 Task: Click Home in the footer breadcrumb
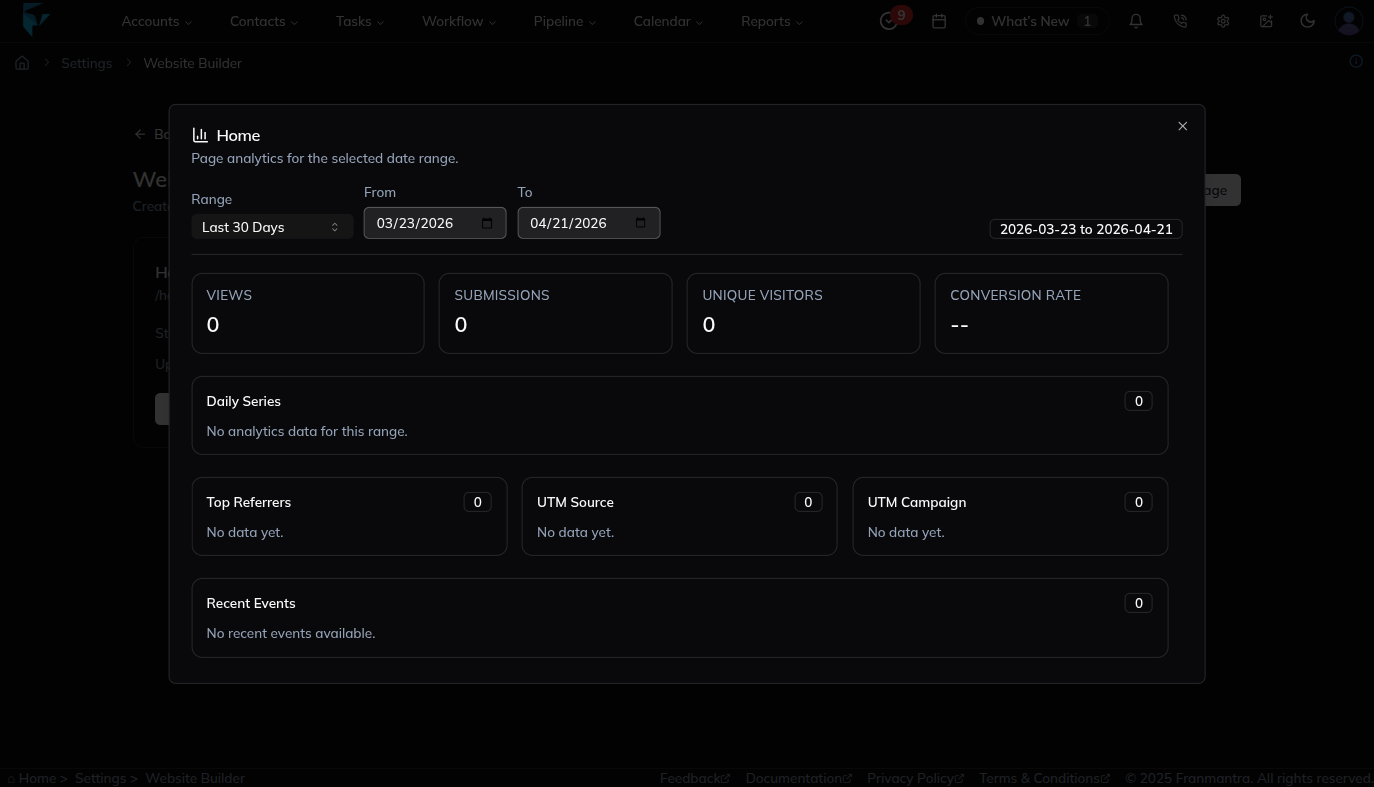point(37,778)
